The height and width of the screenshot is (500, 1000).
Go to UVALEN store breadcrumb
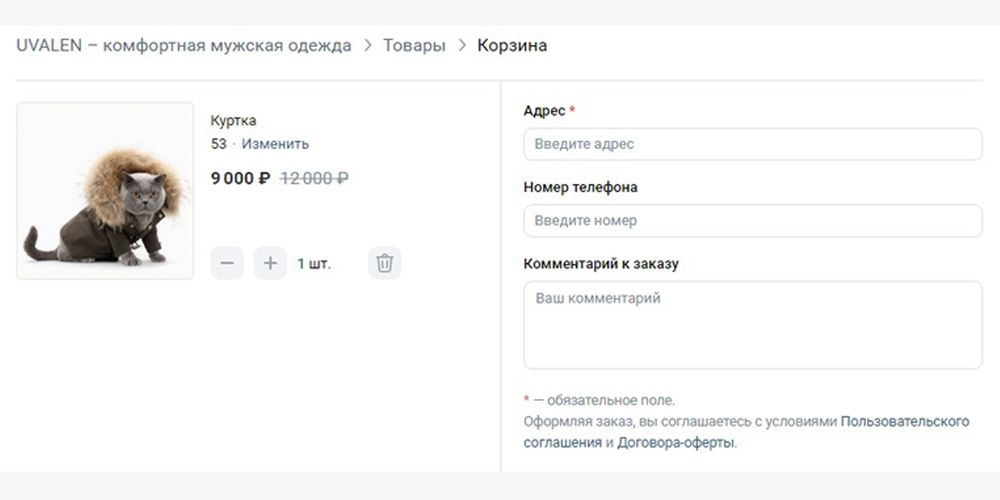coord(184,46)
